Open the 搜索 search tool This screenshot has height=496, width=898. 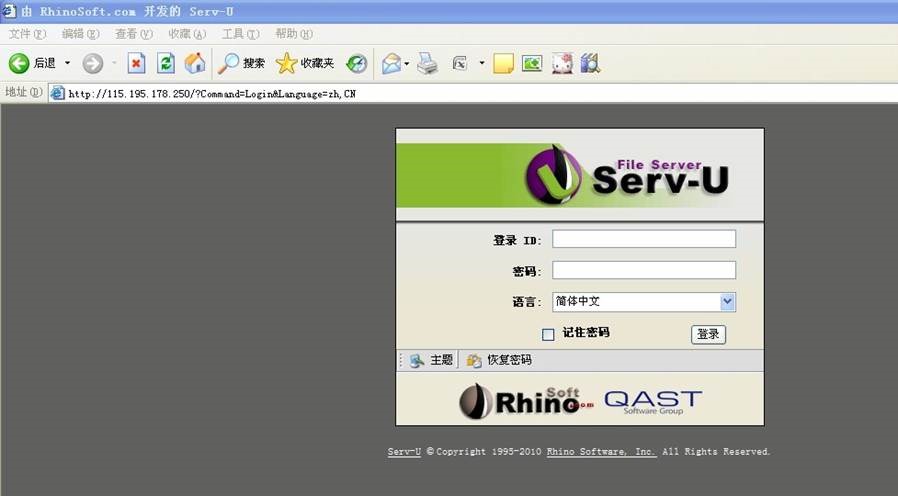(241, 63)
